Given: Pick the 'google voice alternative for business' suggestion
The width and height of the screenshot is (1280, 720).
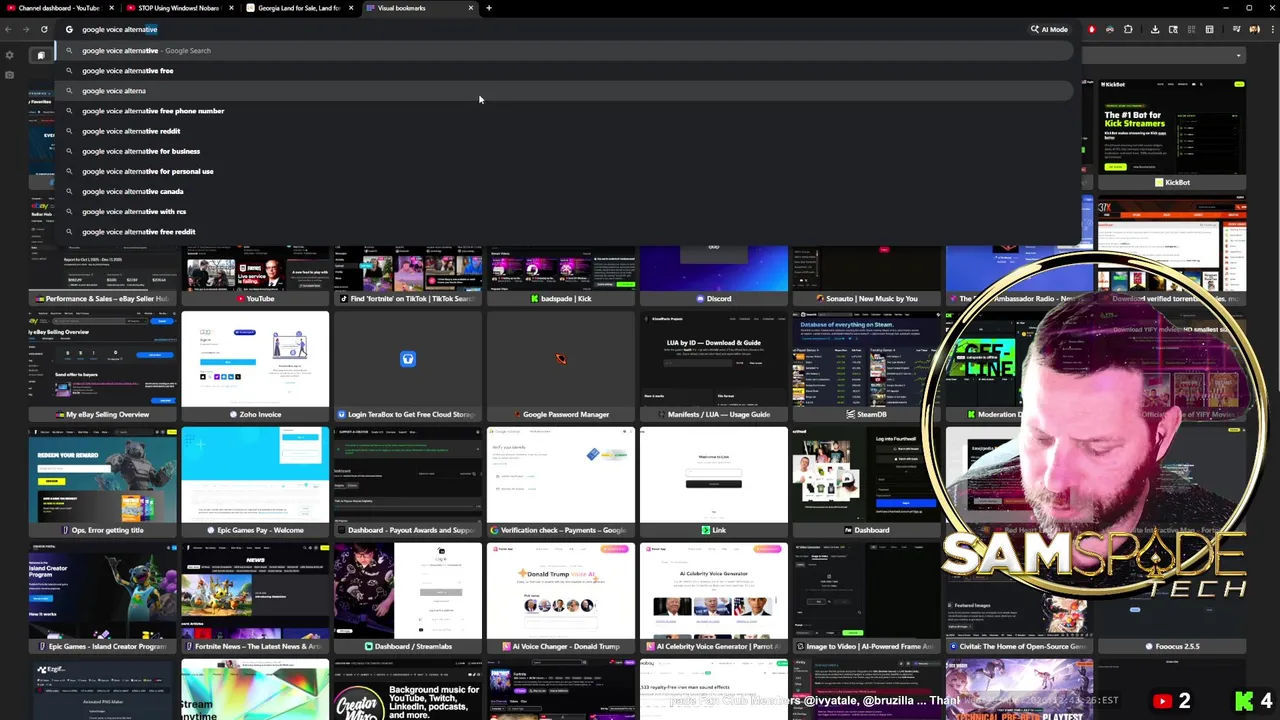Looking at the screenshot, I should (565, 151).
